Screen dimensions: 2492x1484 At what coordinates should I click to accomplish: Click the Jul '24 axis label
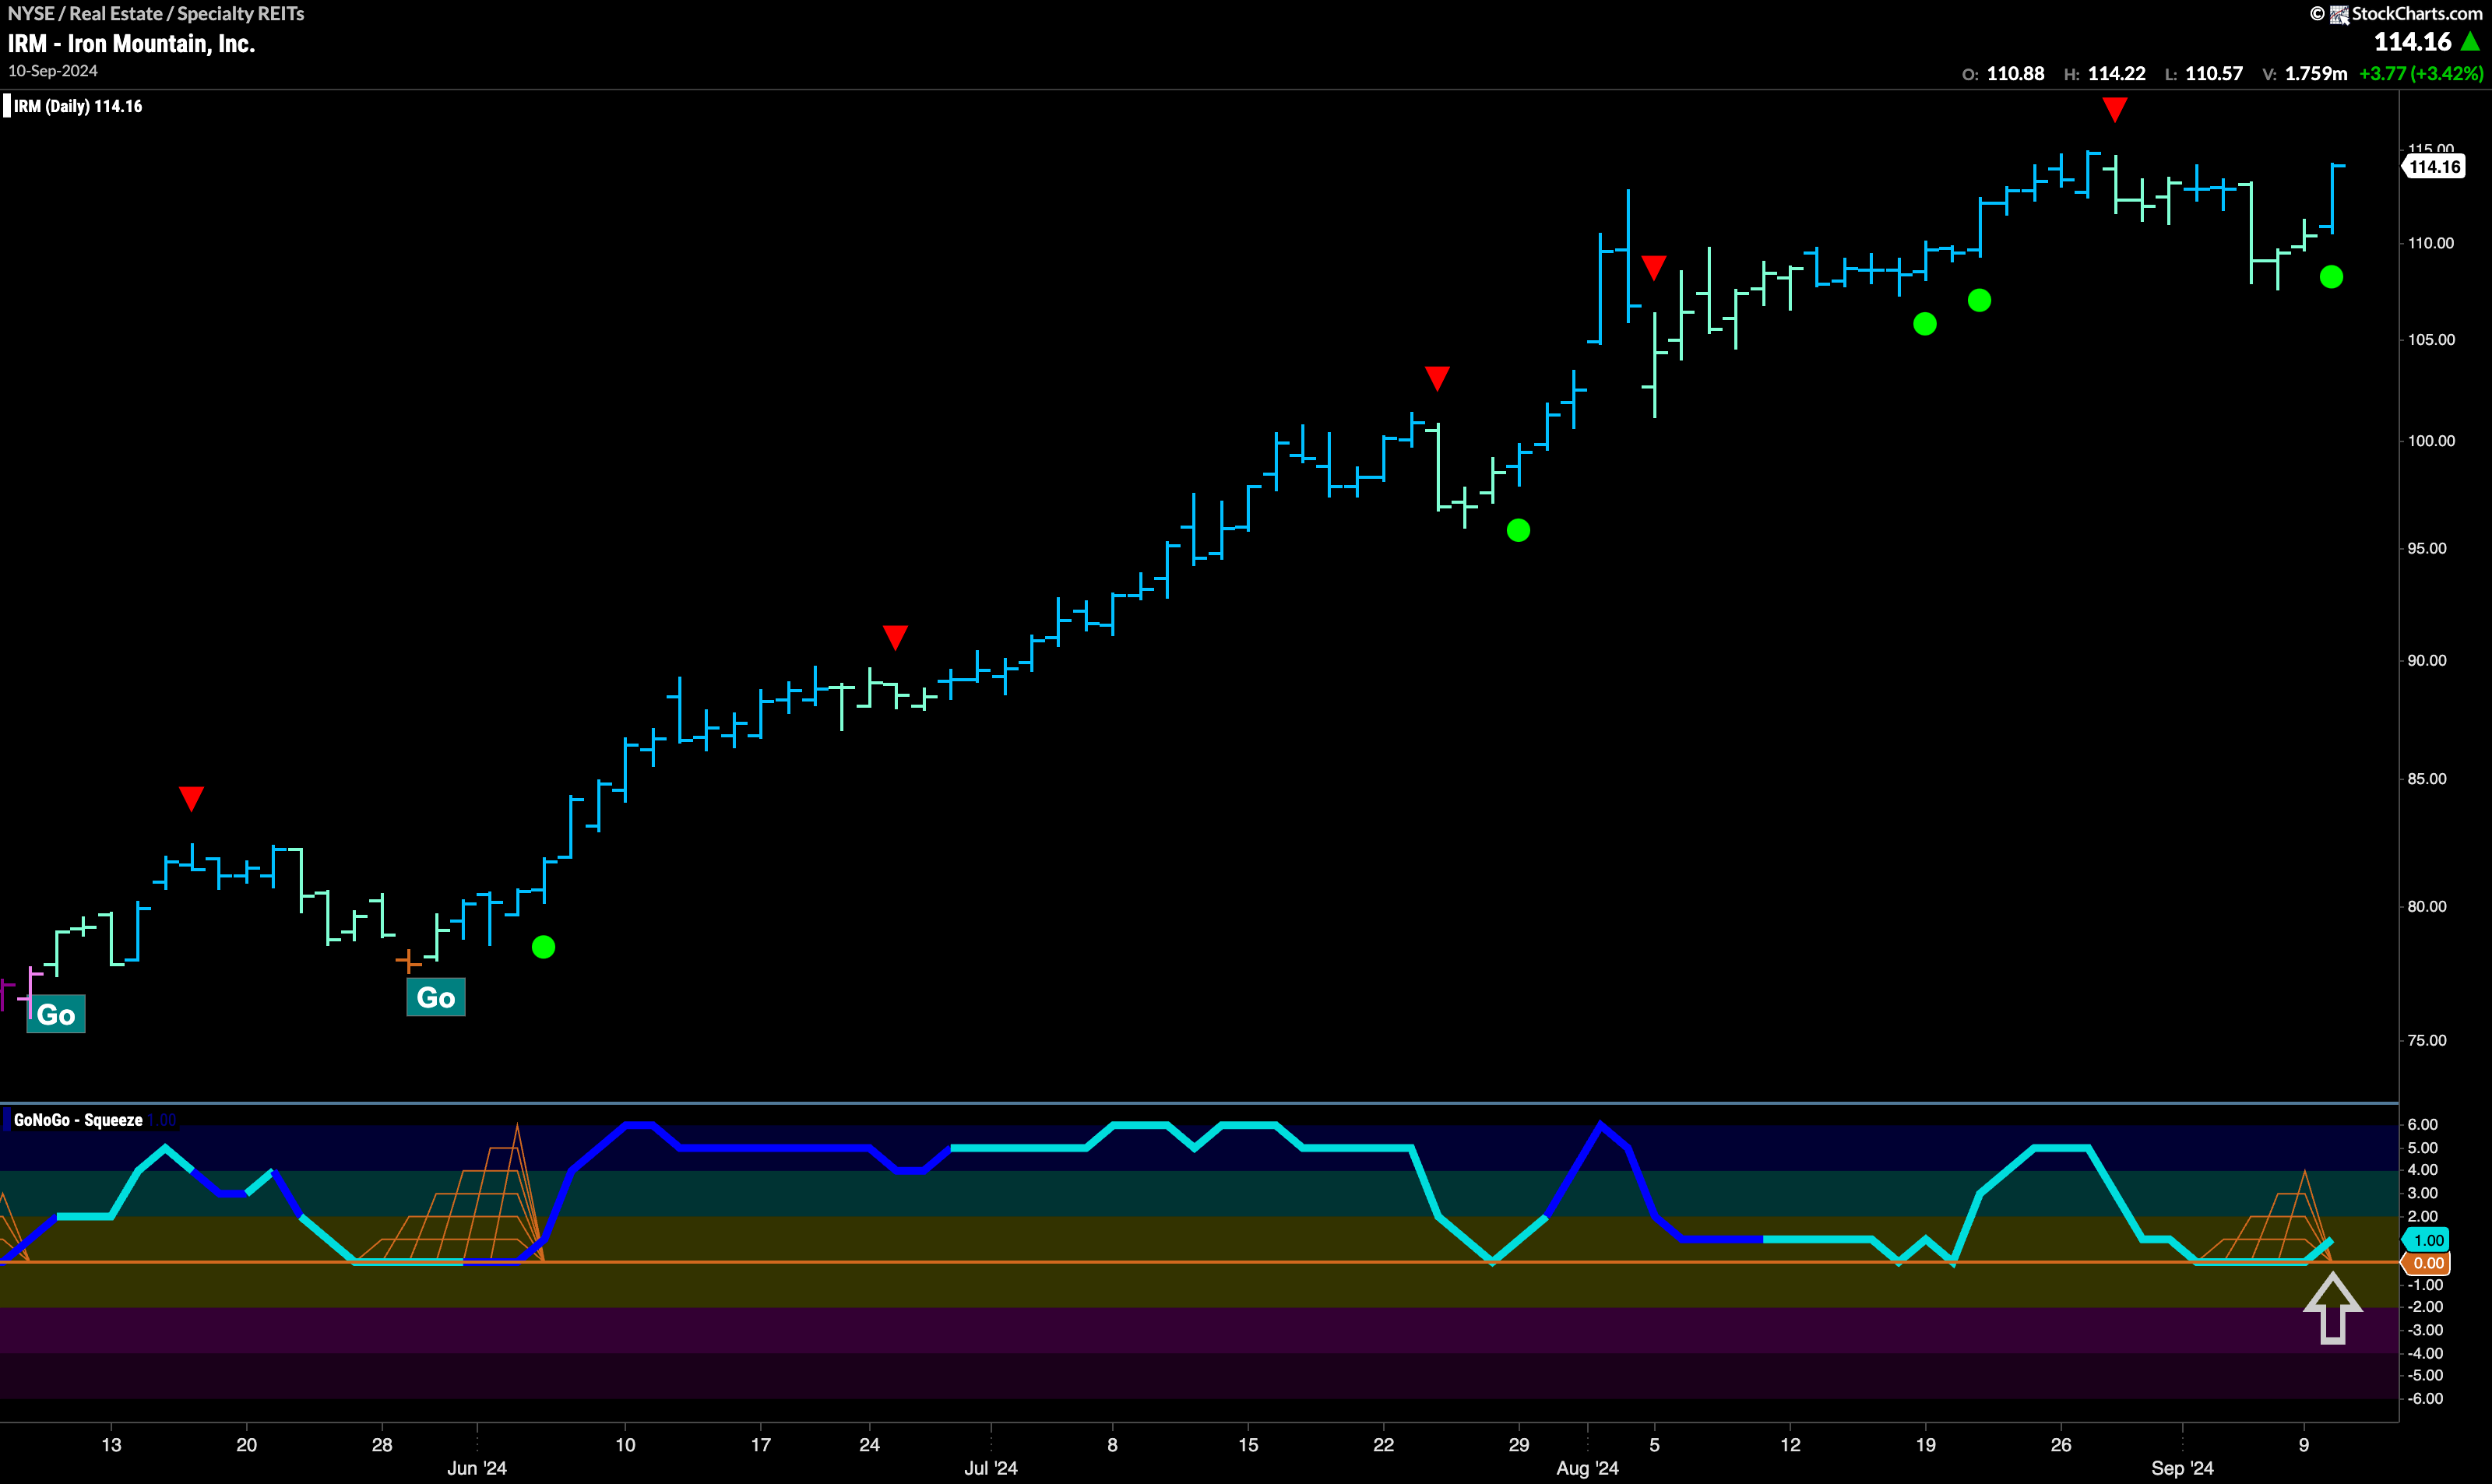(x=991, y=1468)
